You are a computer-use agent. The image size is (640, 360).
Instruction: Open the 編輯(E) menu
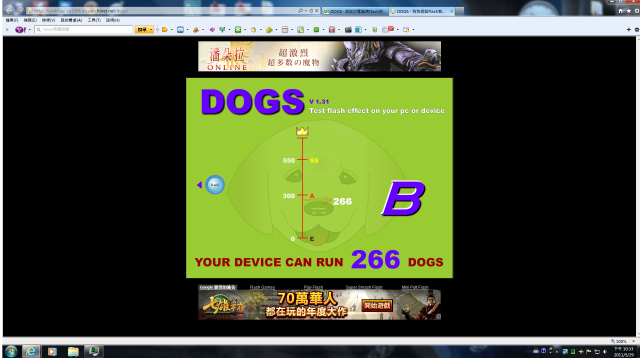tap(30, 20)
